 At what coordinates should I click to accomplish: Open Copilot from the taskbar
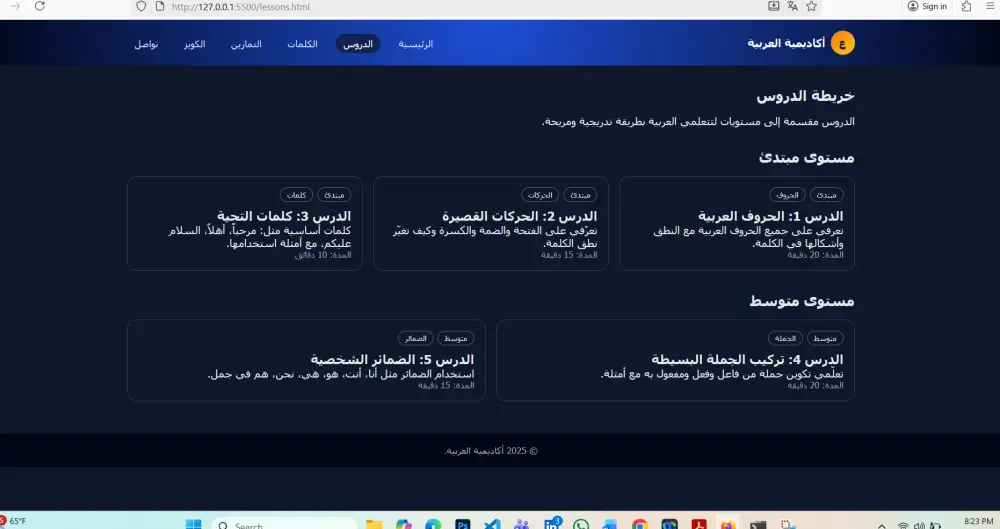[x=403, y=525]
